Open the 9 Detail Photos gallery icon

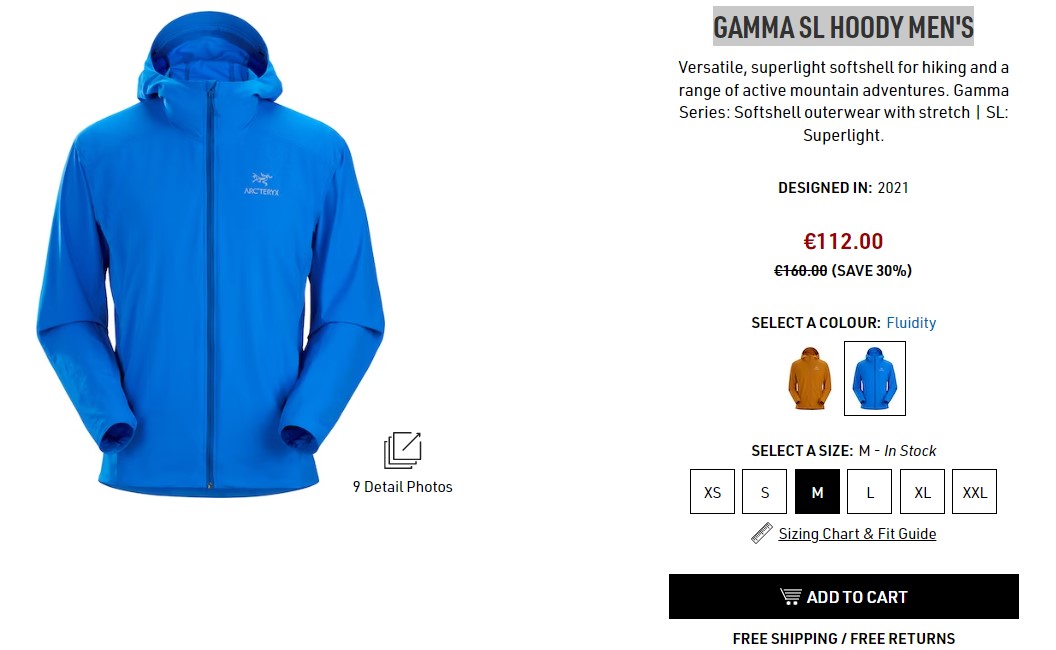[403, 450]
